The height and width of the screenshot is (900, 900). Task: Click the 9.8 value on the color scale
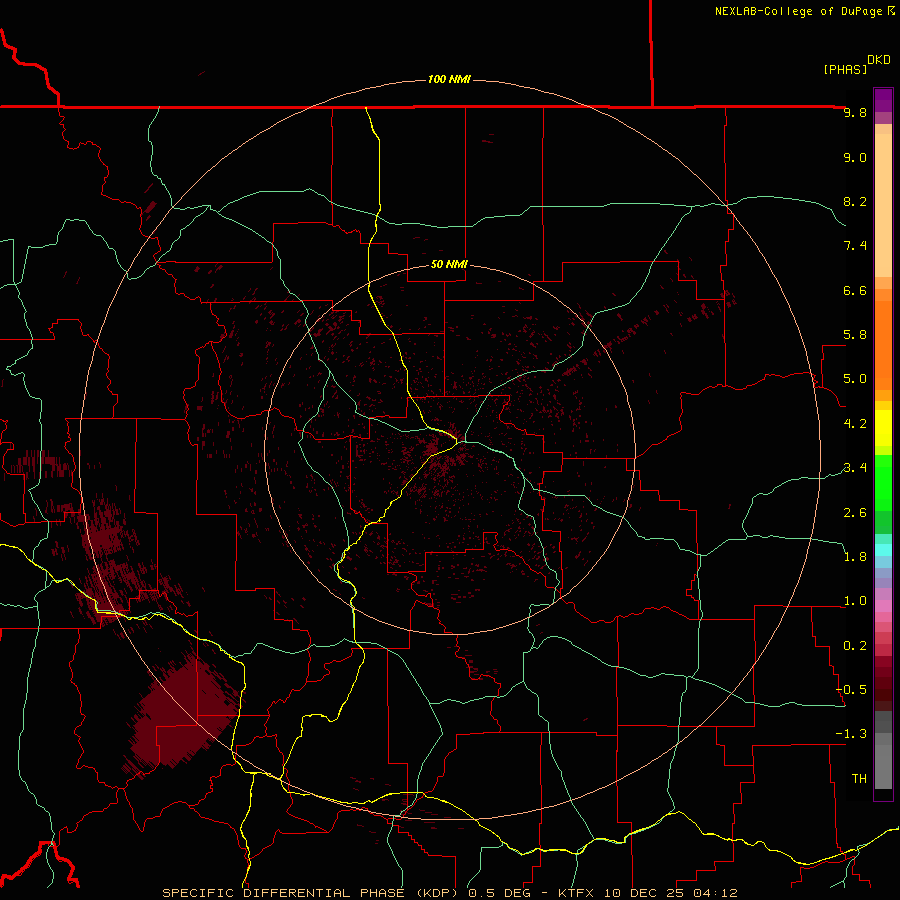(855, 112)
